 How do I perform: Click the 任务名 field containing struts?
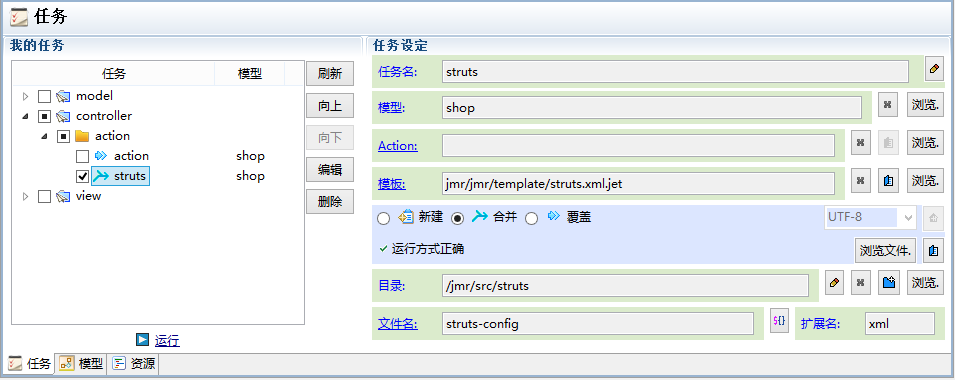pos(675,71)
